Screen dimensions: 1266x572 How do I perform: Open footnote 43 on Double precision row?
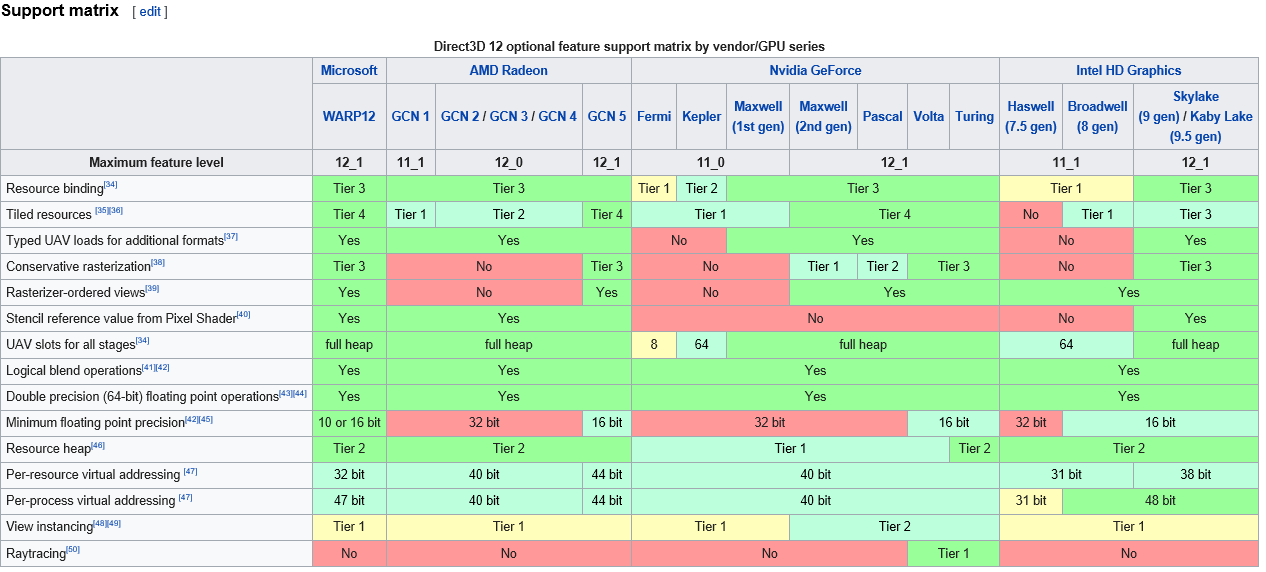click(286, 393)
